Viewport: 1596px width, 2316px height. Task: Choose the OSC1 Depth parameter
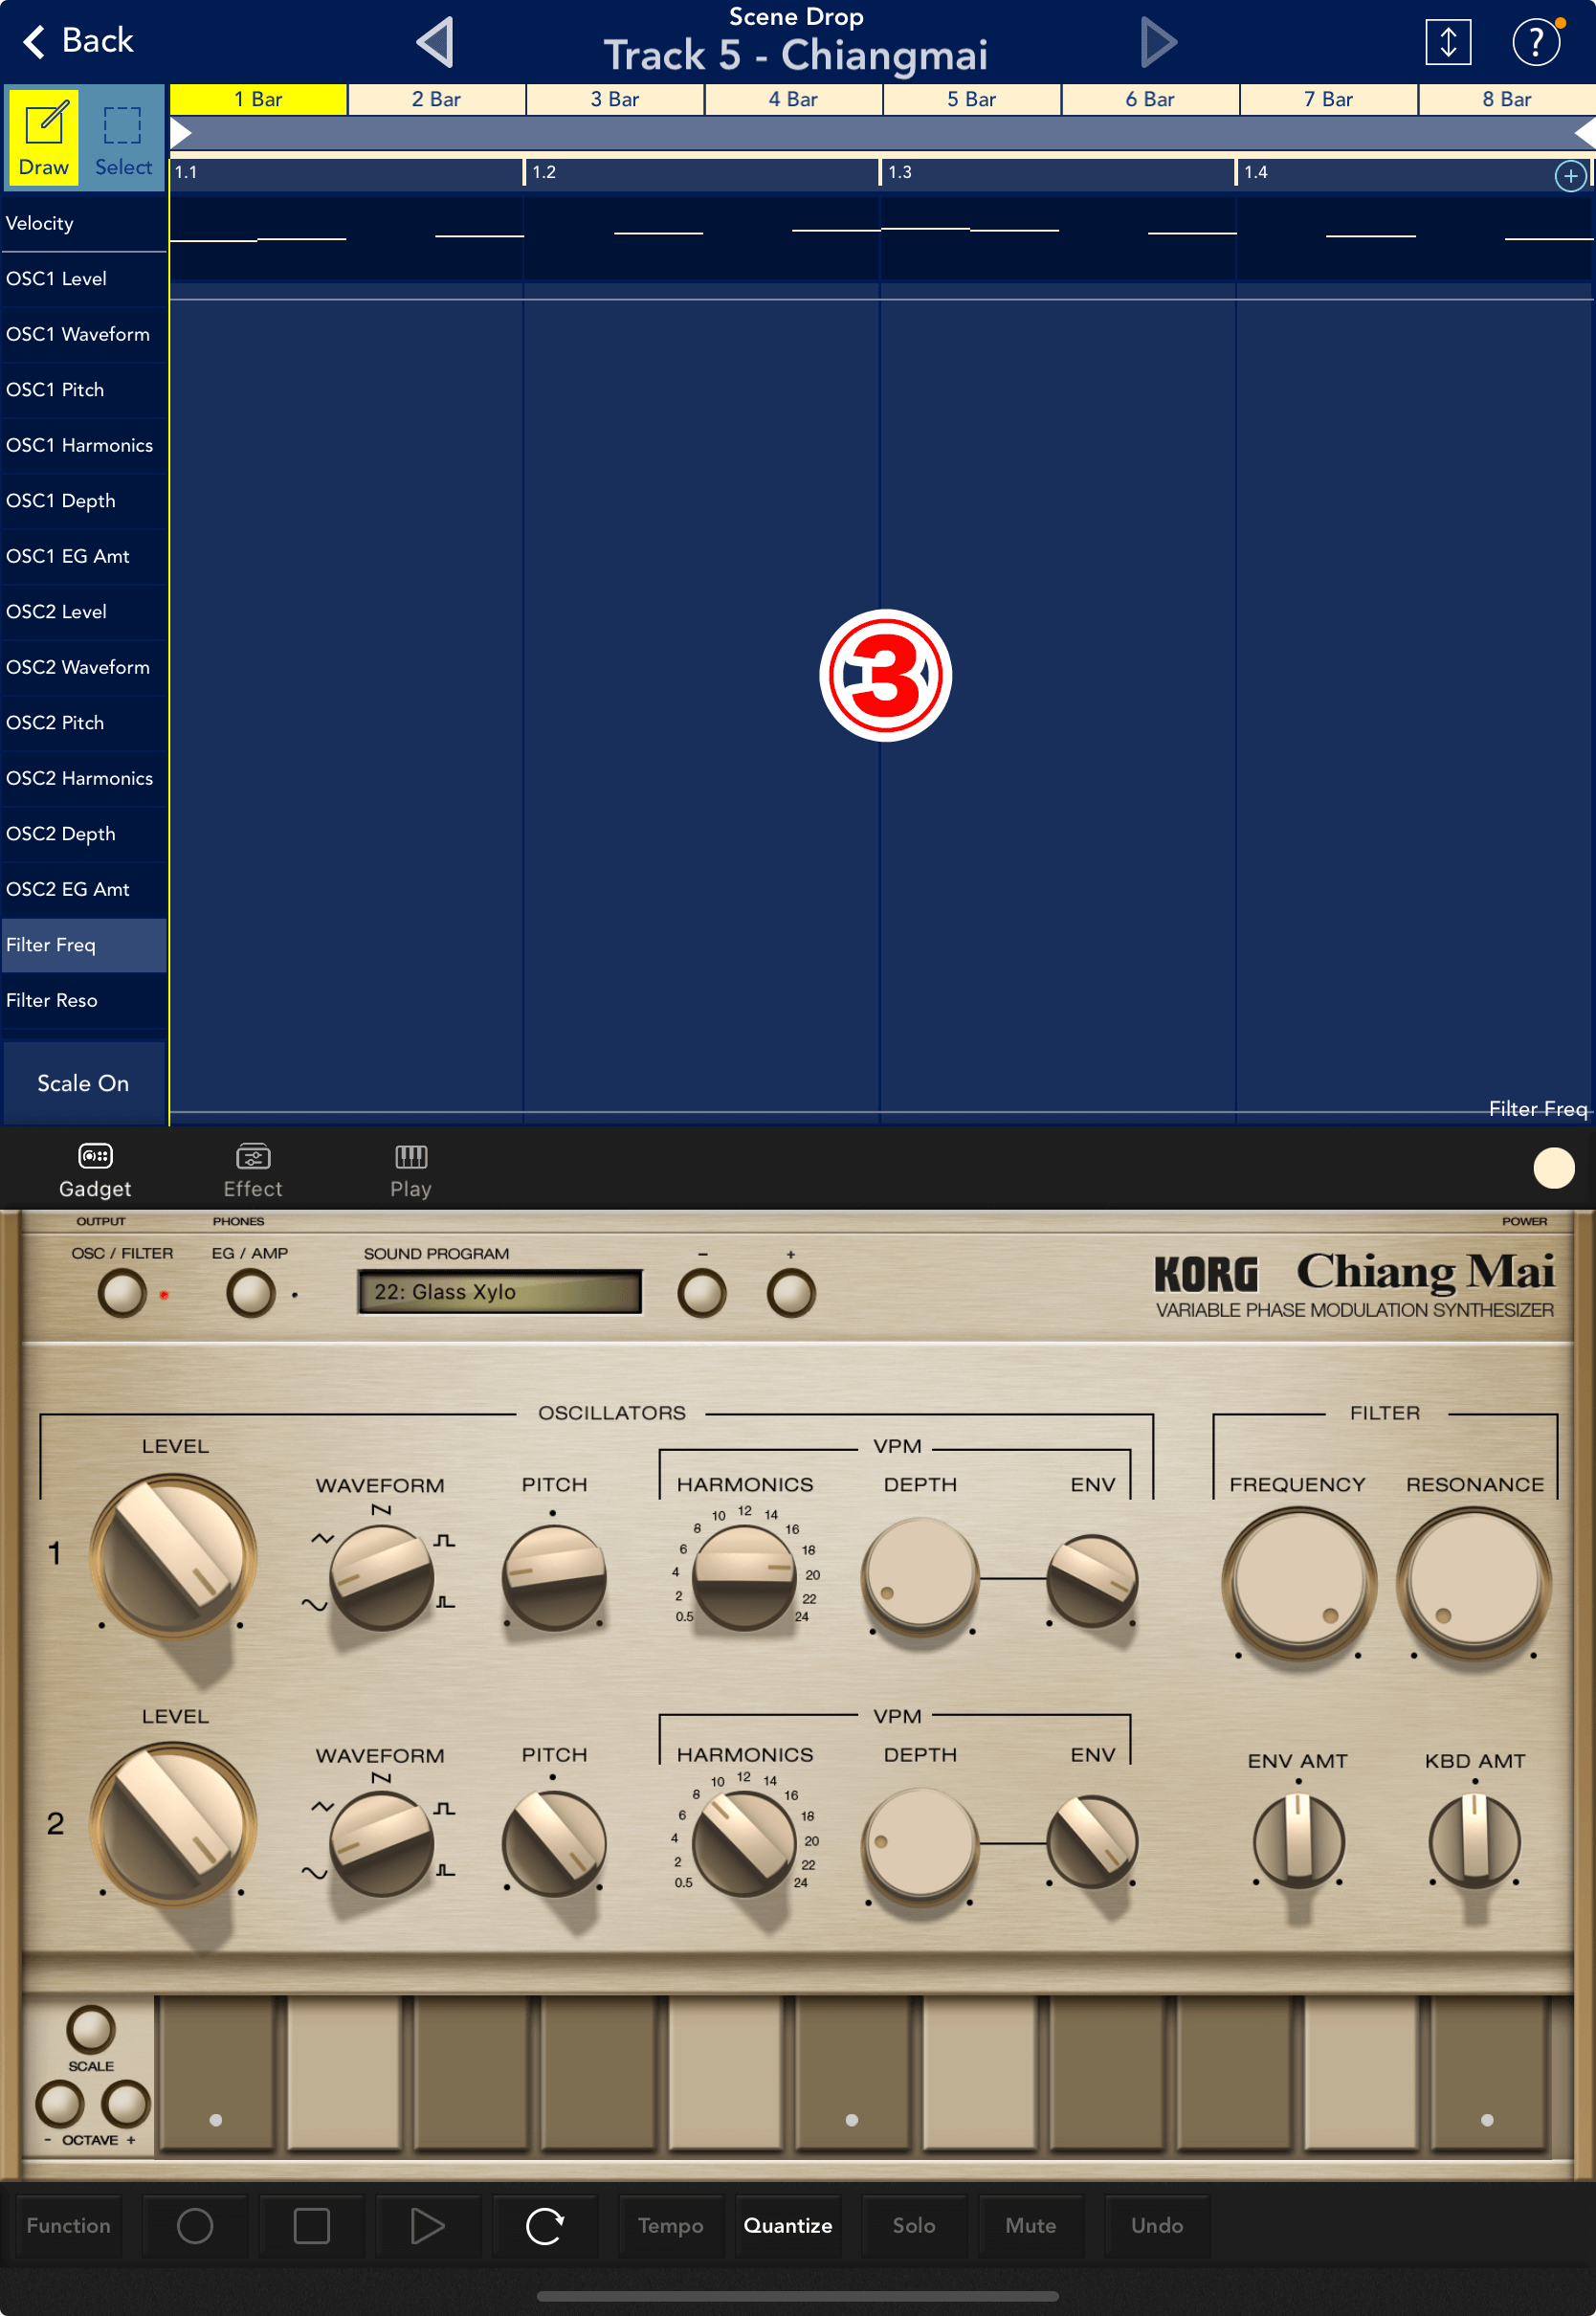click(84, 501)
